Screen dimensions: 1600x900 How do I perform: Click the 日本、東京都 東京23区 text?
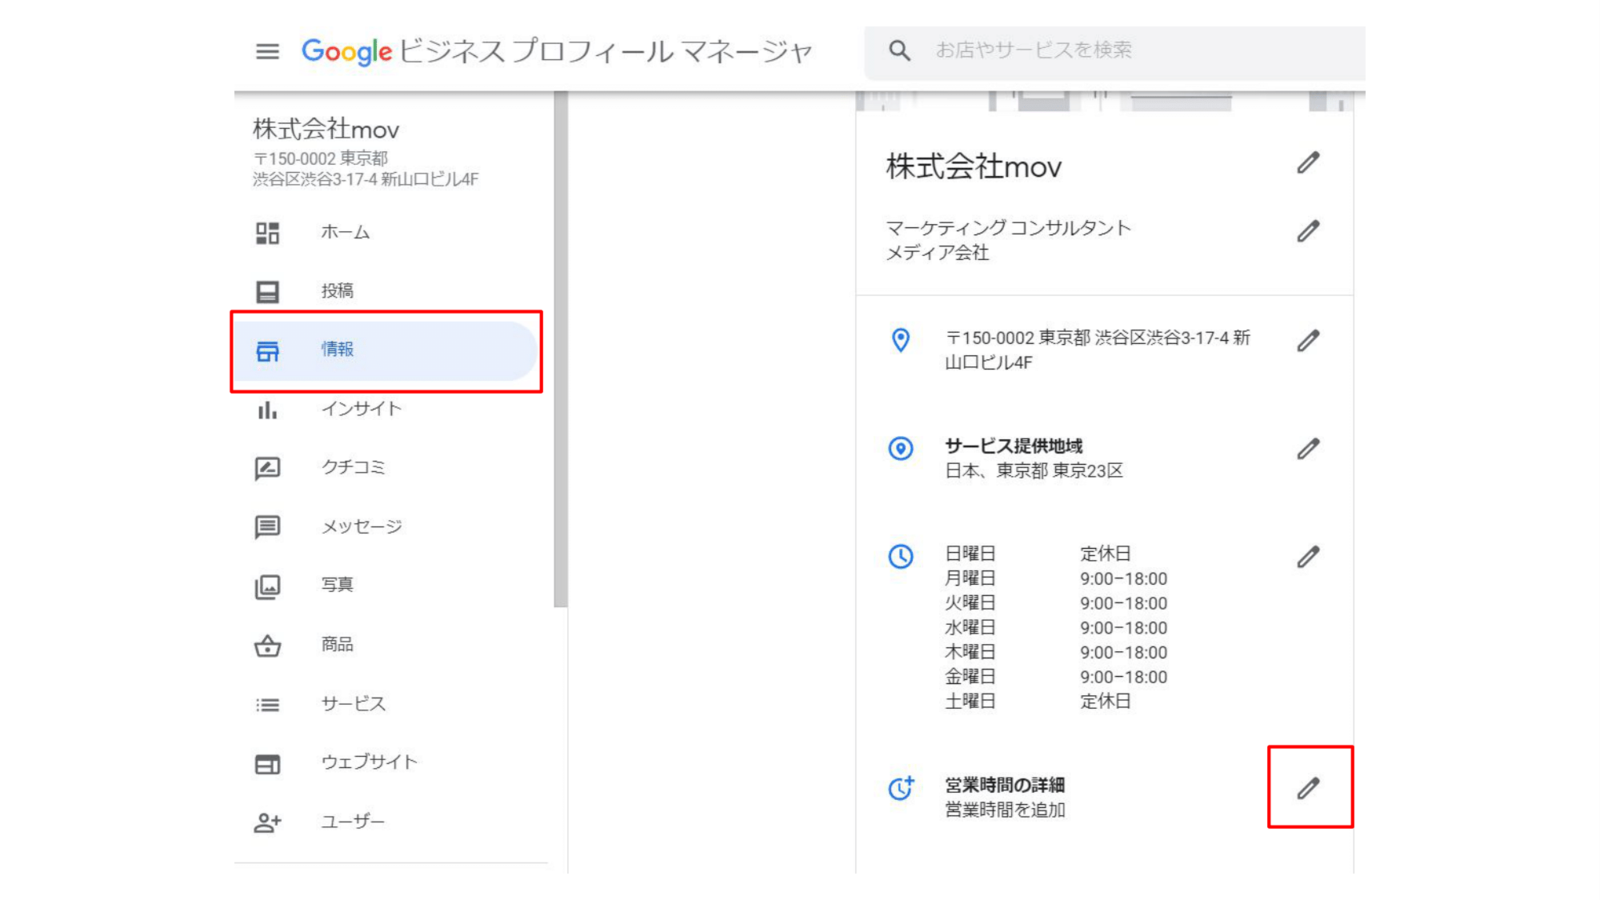[1034, 471]
